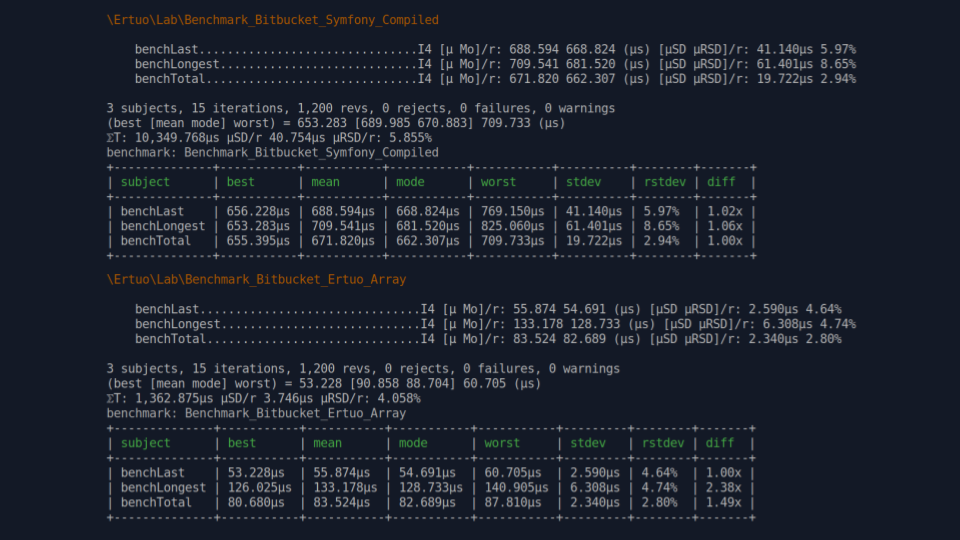The image size is (960, 540).
Task: Click rstdev 4.64% in Ertuo table
Action: [659, 473]
